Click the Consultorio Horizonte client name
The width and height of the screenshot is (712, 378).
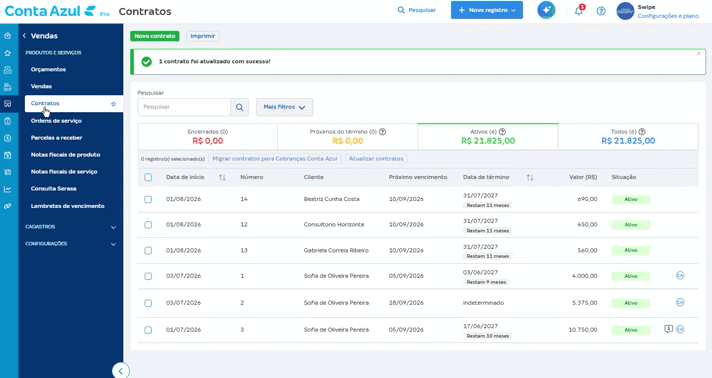[x=334, y=225]
